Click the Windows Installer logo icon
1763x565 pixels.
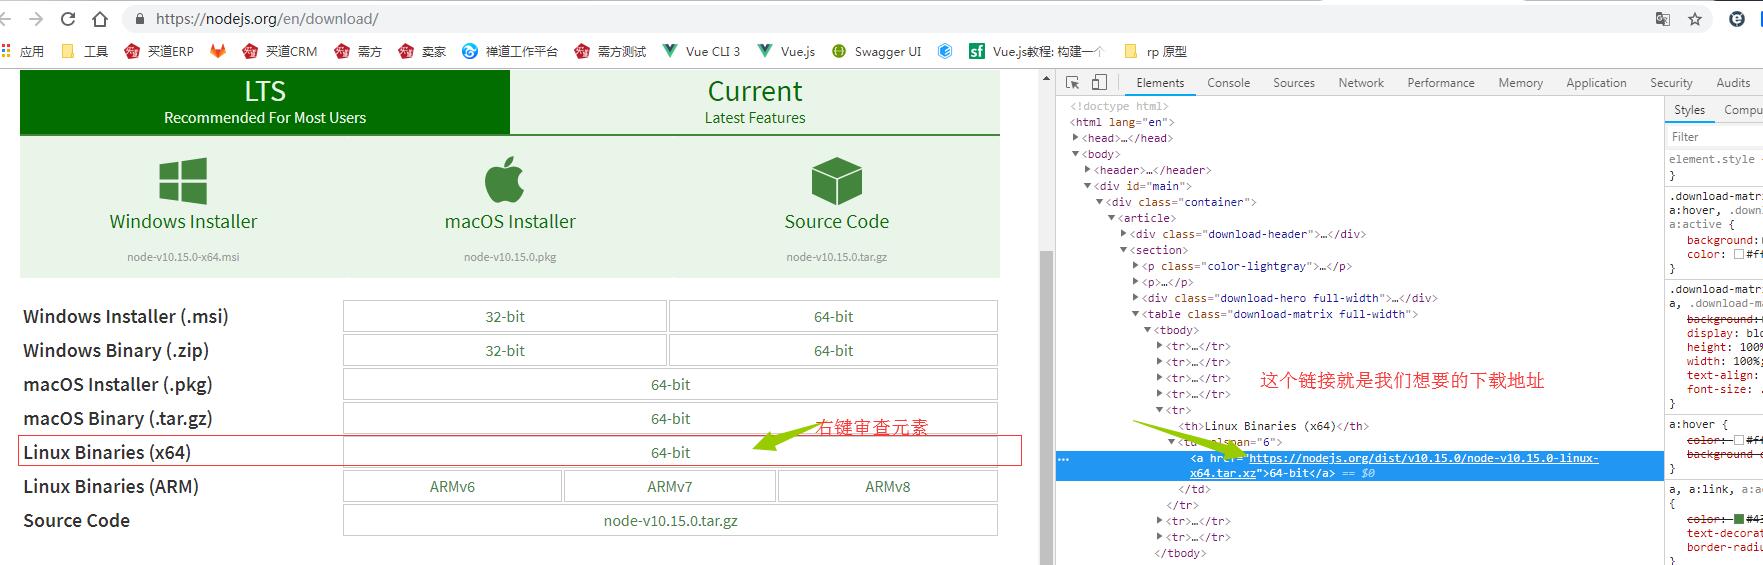[x=183, y=181]
